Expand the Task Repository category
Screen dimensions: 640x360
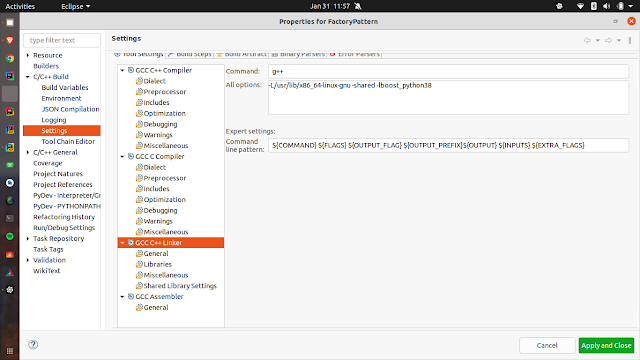tap(28, 238)
